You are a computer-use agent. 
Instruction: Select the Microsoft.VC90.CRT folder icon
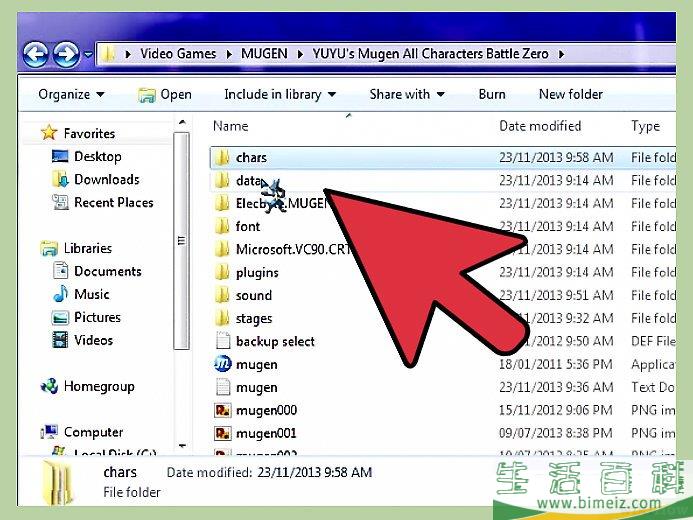222,249
